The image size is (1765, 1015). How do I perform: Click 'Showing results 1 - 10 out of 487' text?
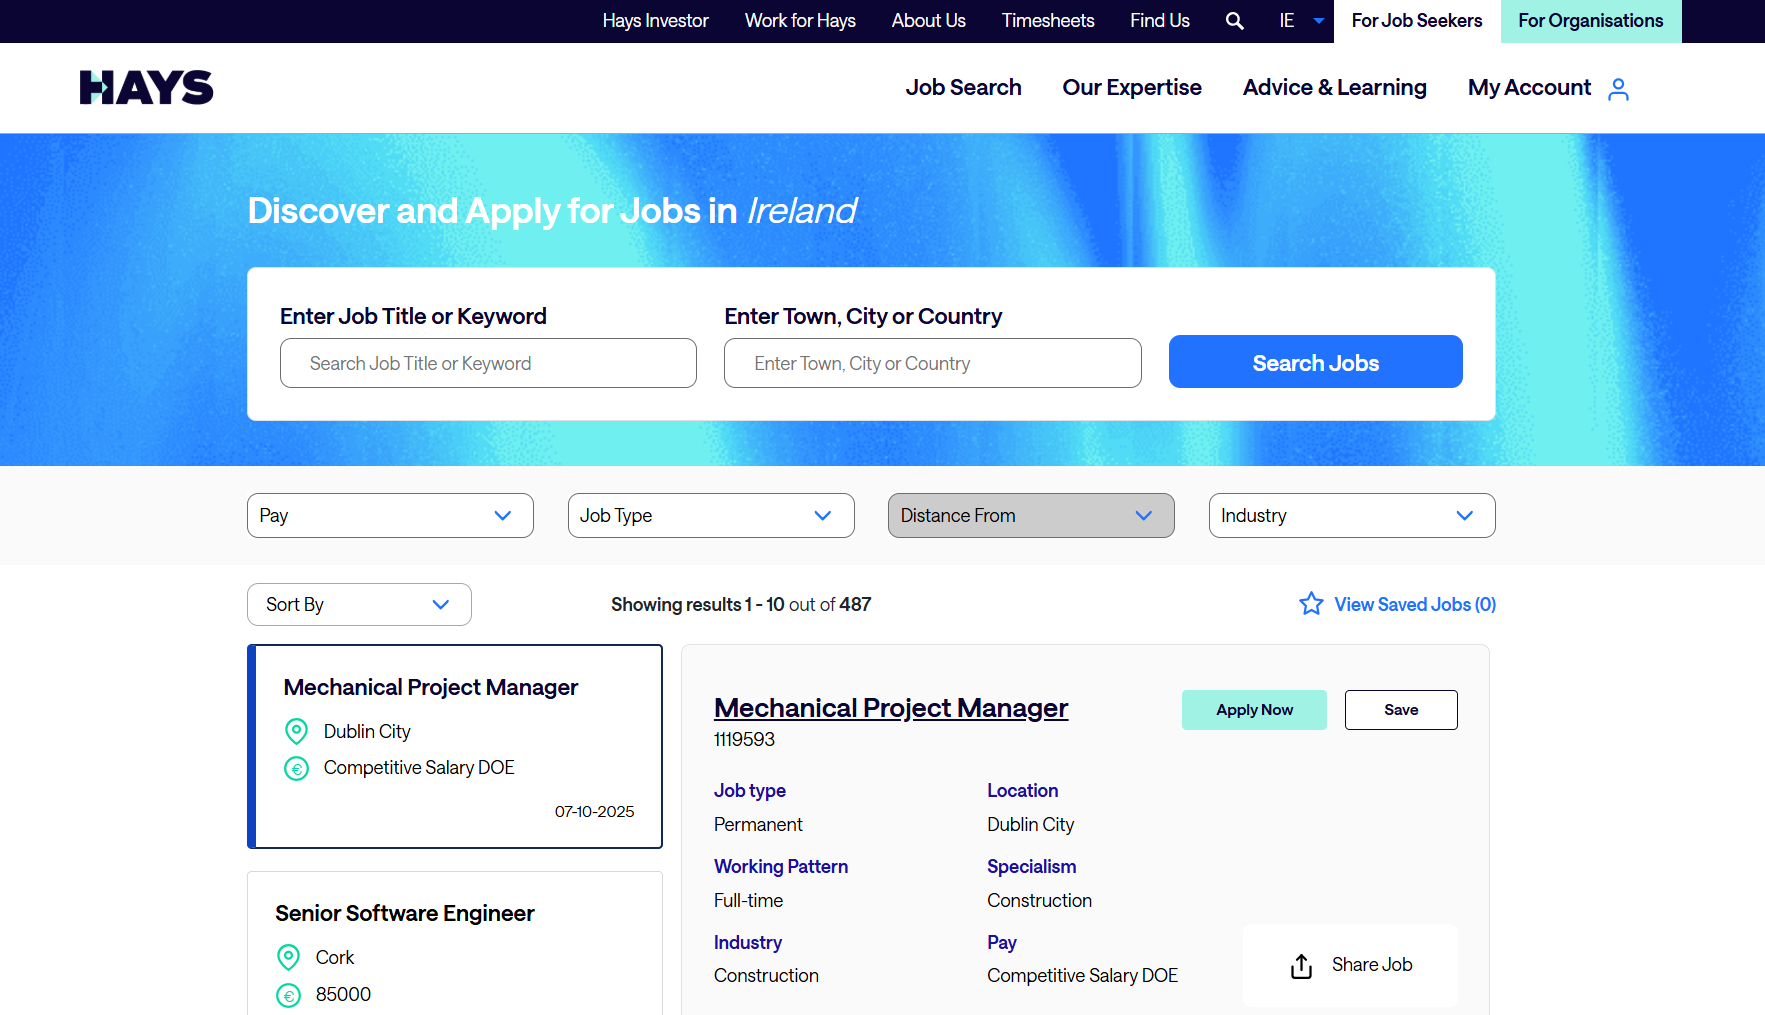741,604
